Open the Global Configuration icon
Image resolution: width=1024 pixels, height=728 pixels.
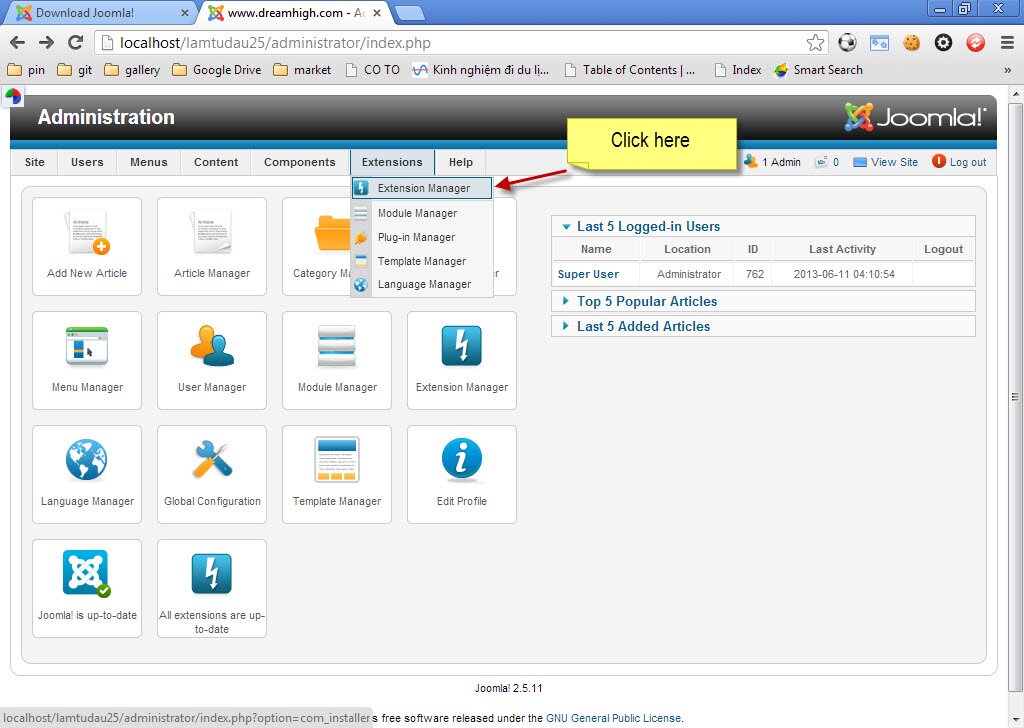point(211,473)
